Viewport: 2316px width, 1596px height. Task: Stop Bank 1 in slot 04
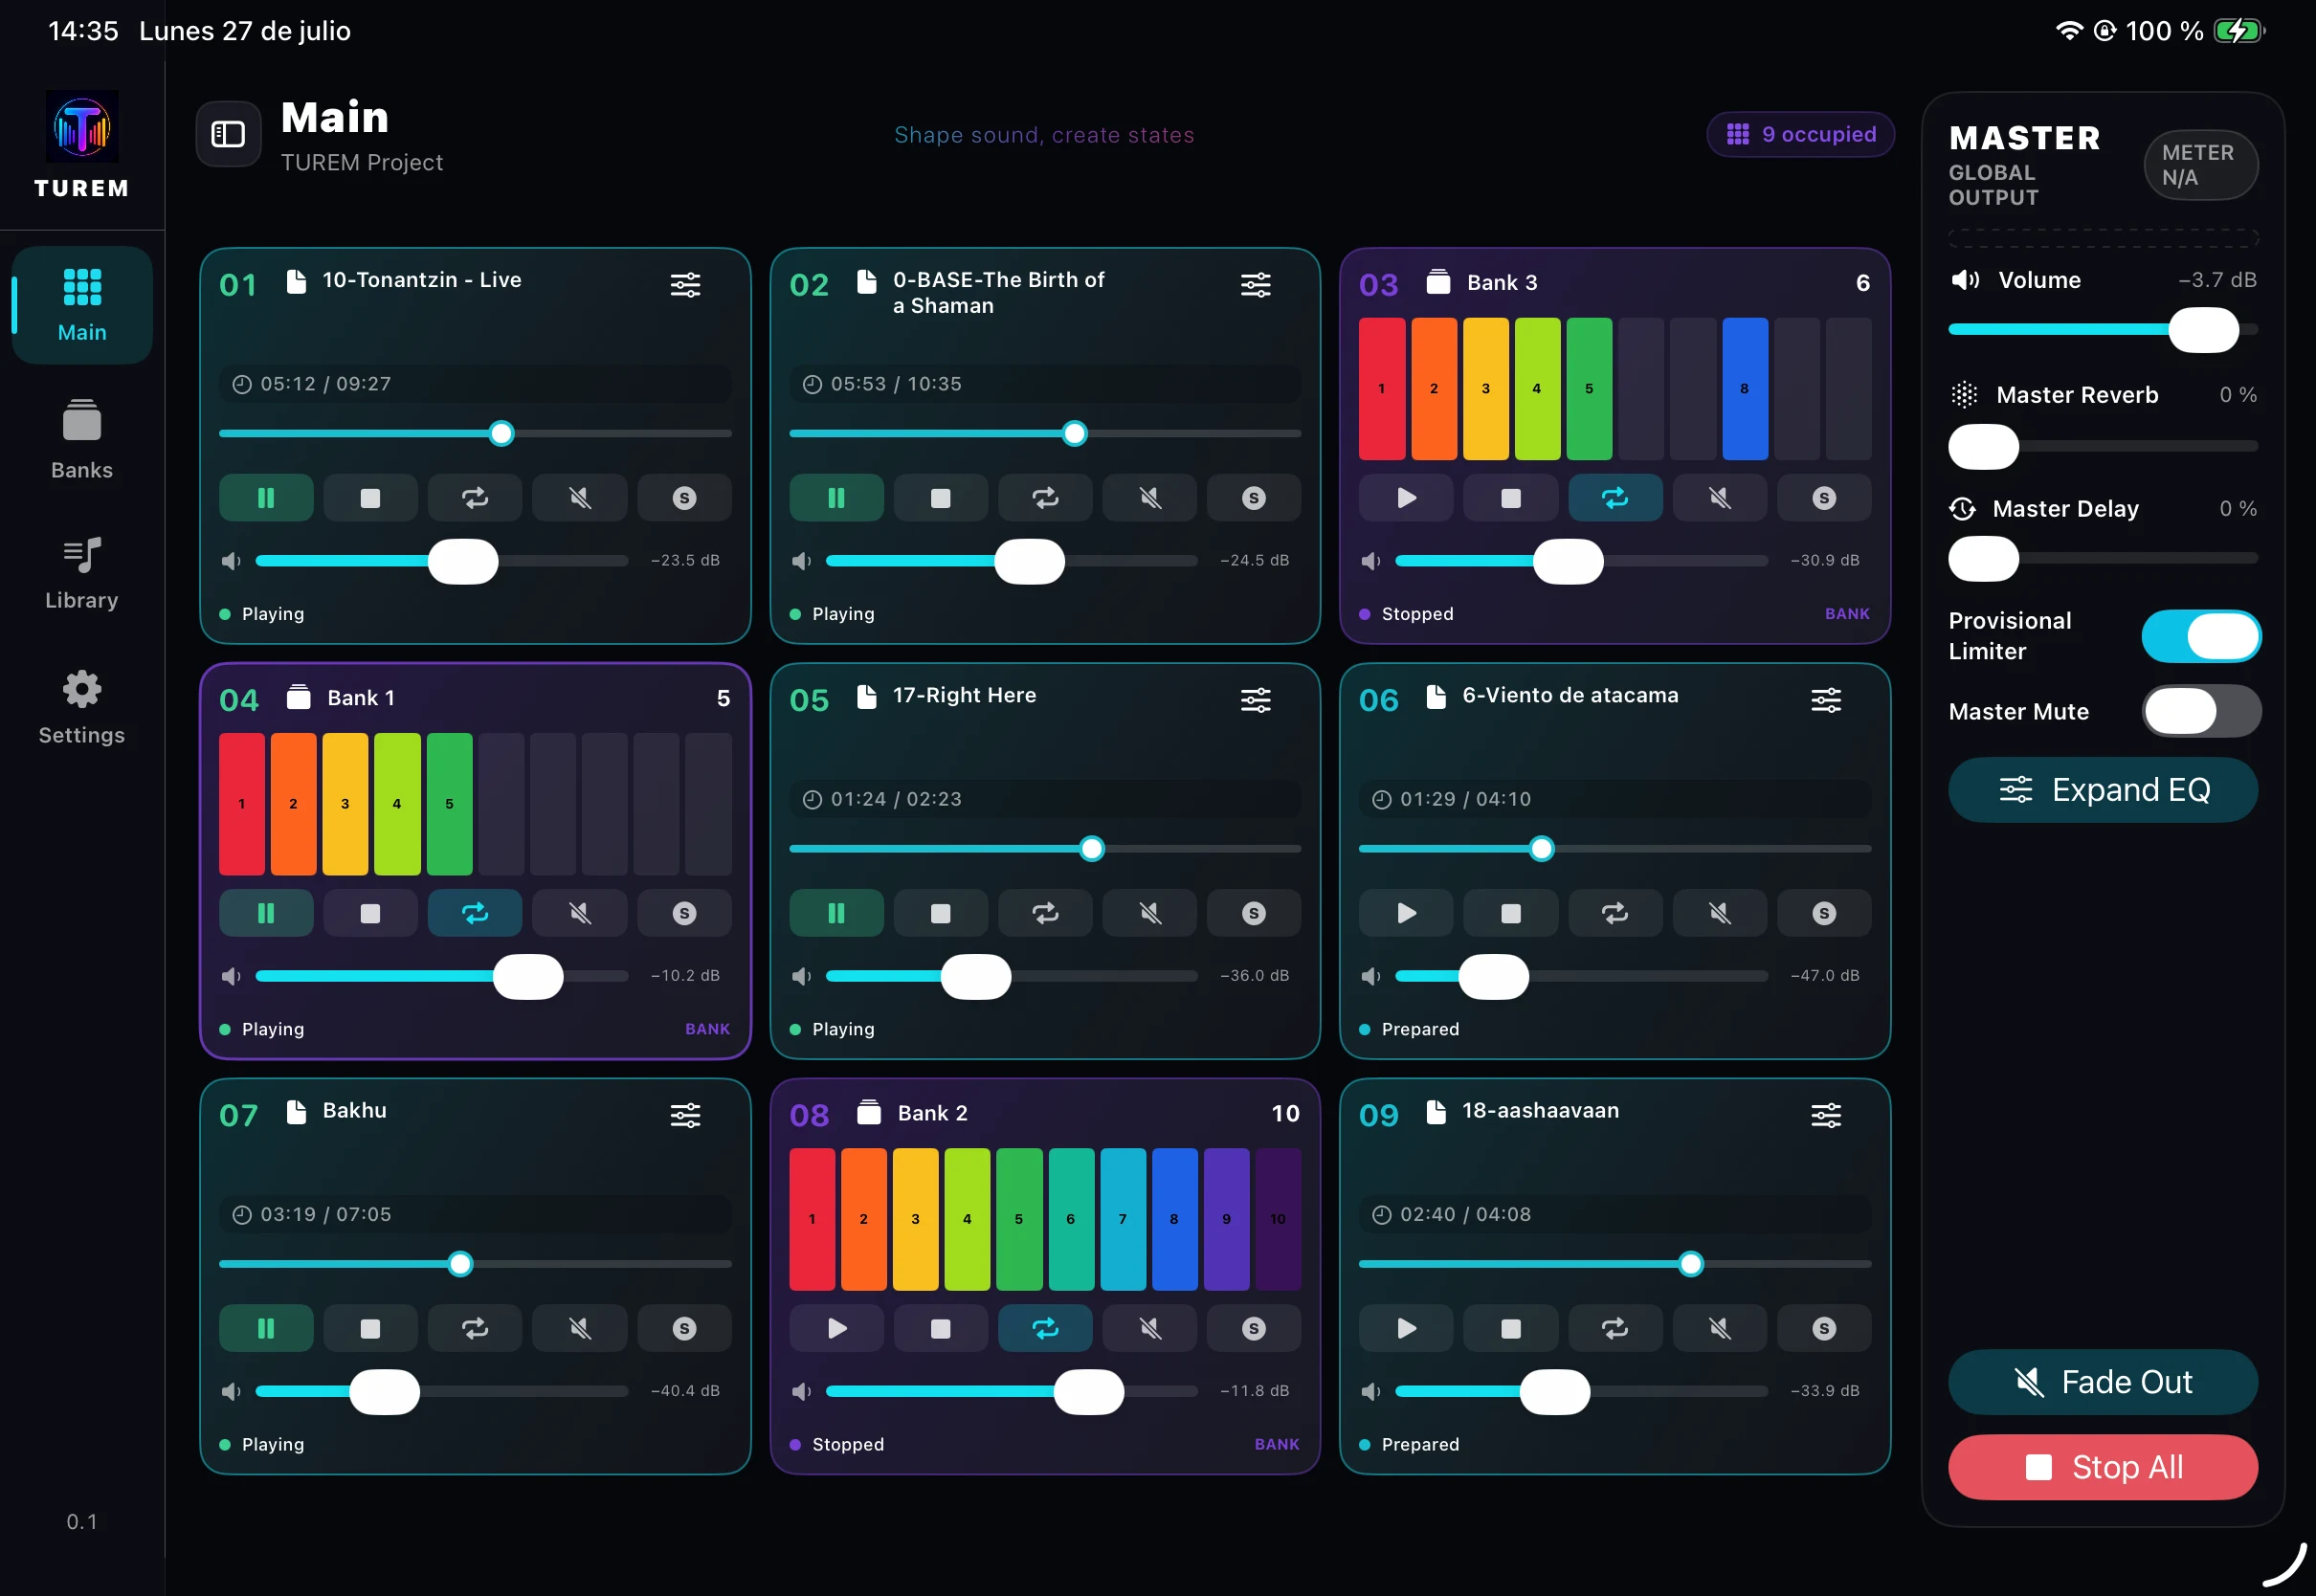370,913
